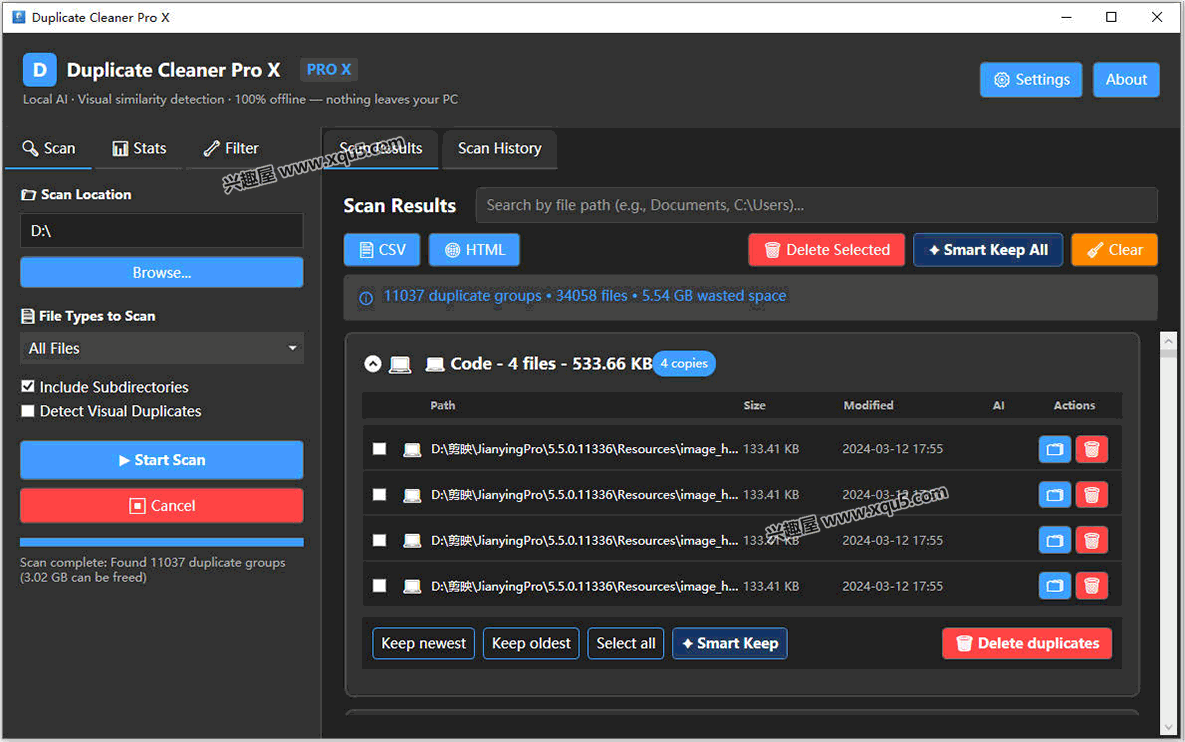Viewport: 1185px width, 742px height.
Task: Delete duplicates in Code group
Action: coord(1026,643)
